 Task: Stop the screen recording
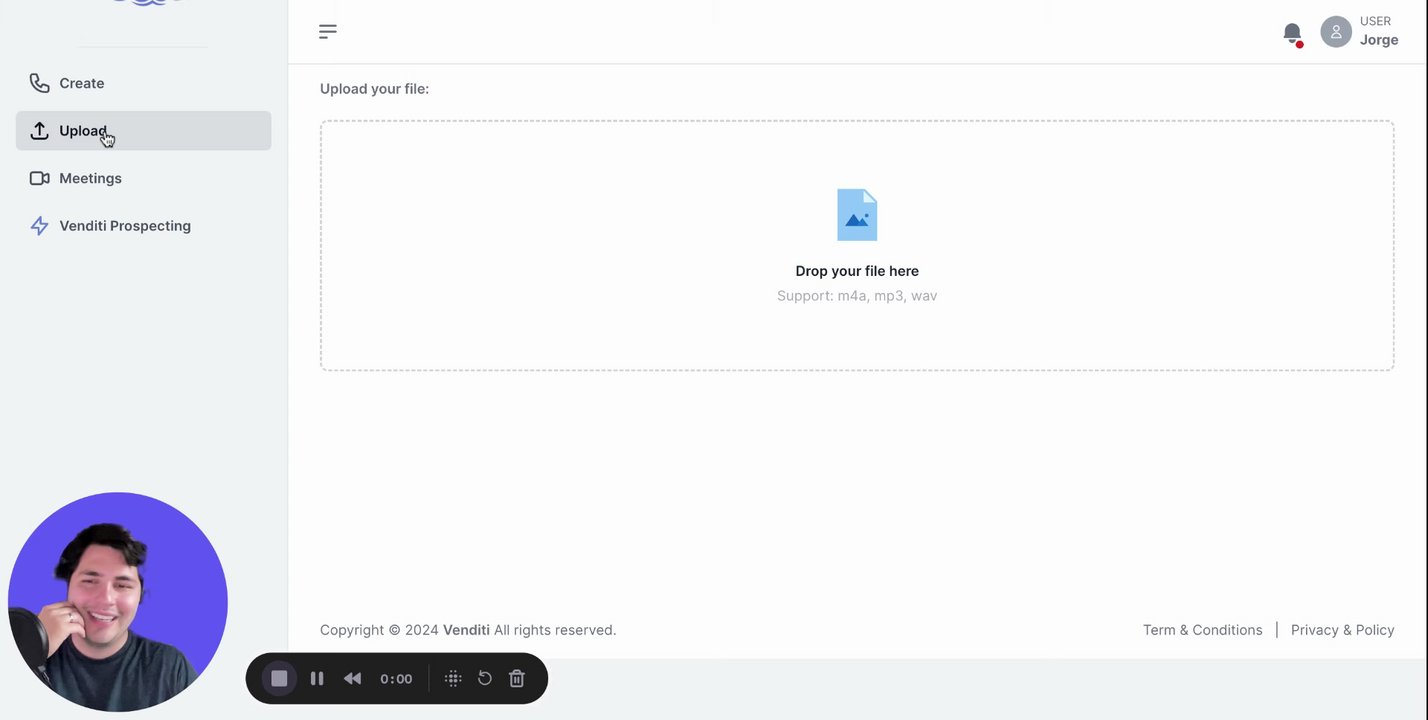click(279, 678)
